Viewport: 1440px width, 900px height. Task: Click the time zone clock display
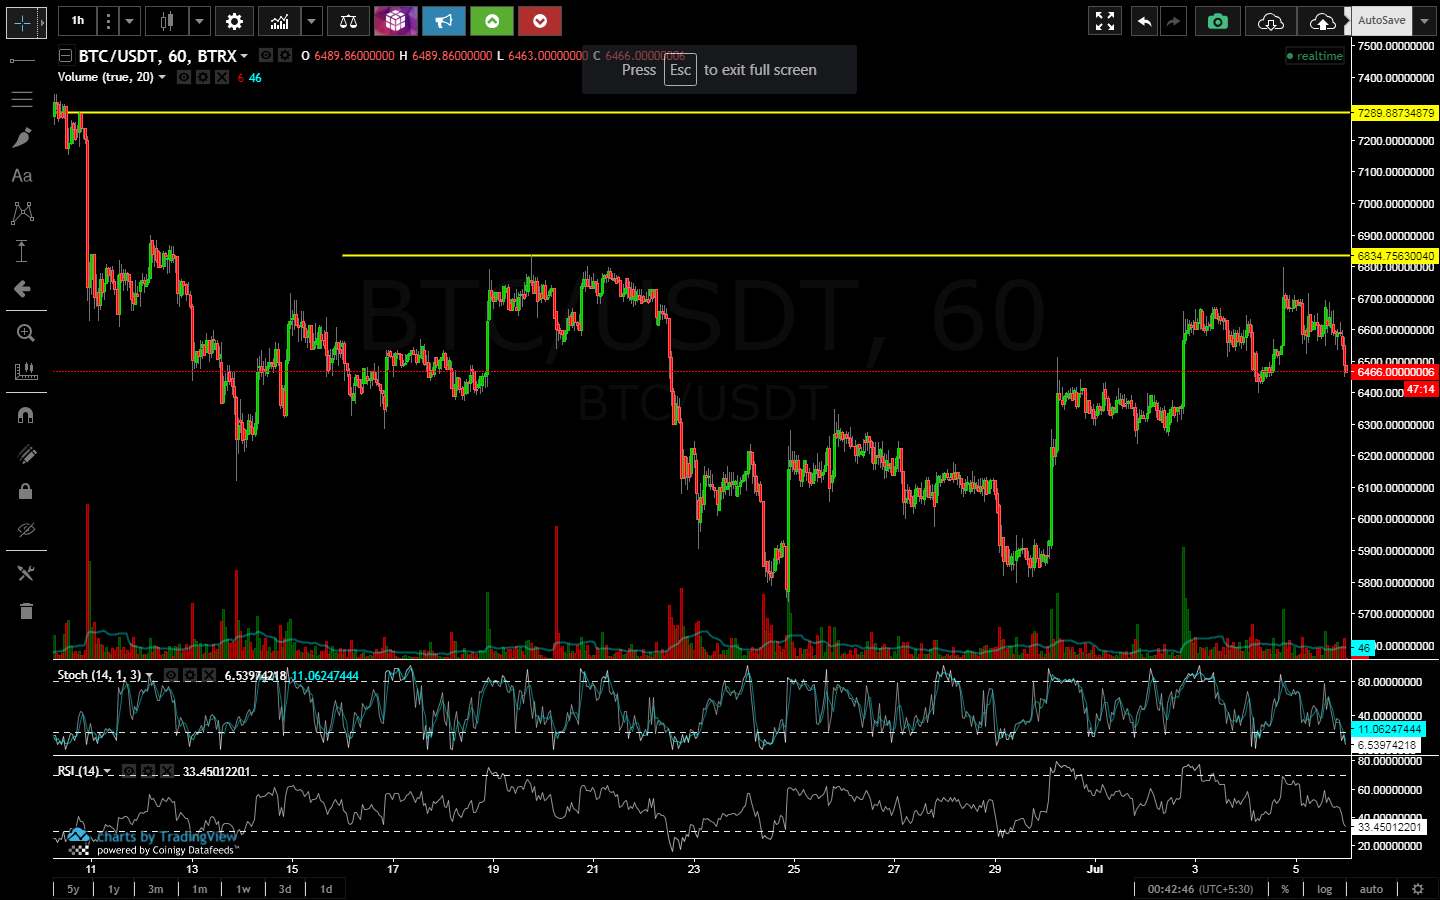pyautogui.click(x=1200, y=889)
